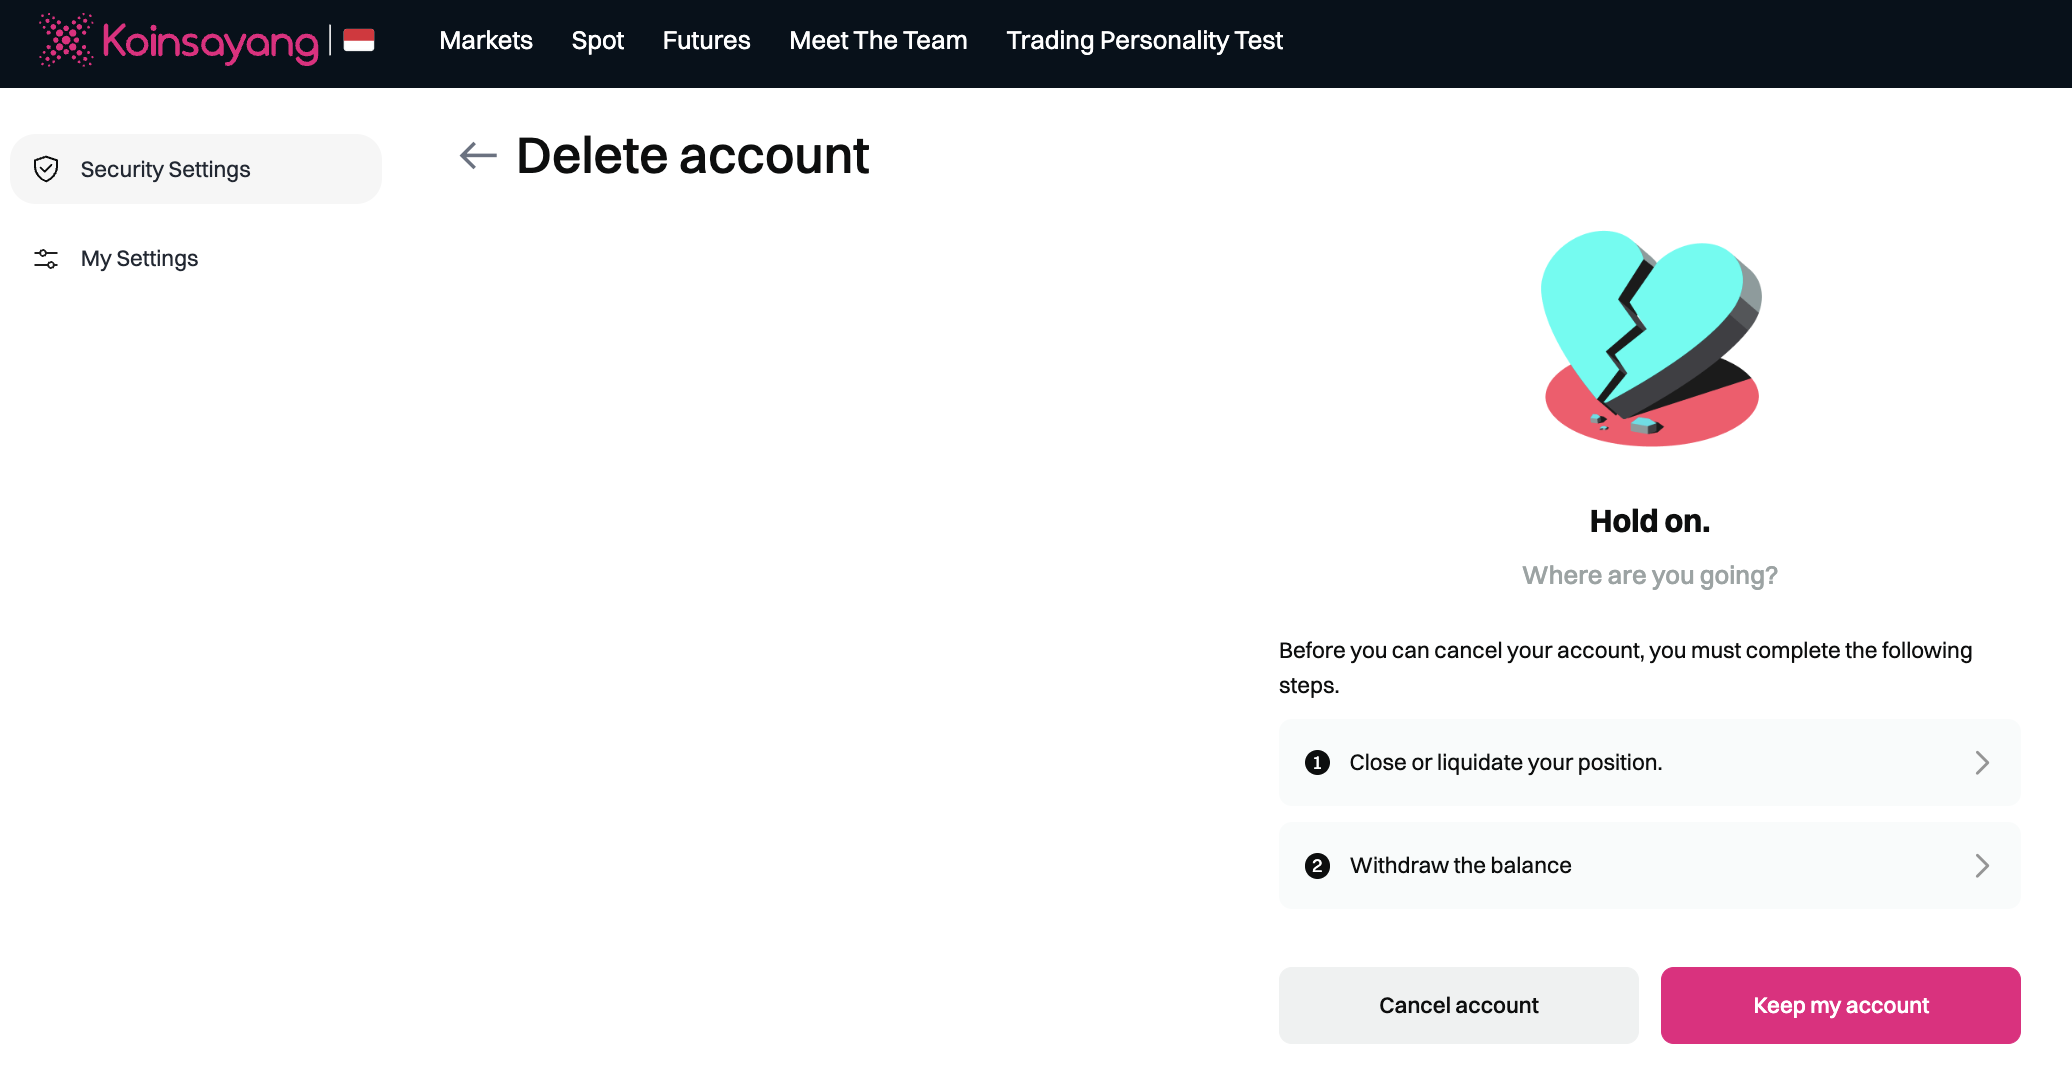Open the Futures menu item

pyautogui.click(x=706, y=41)
